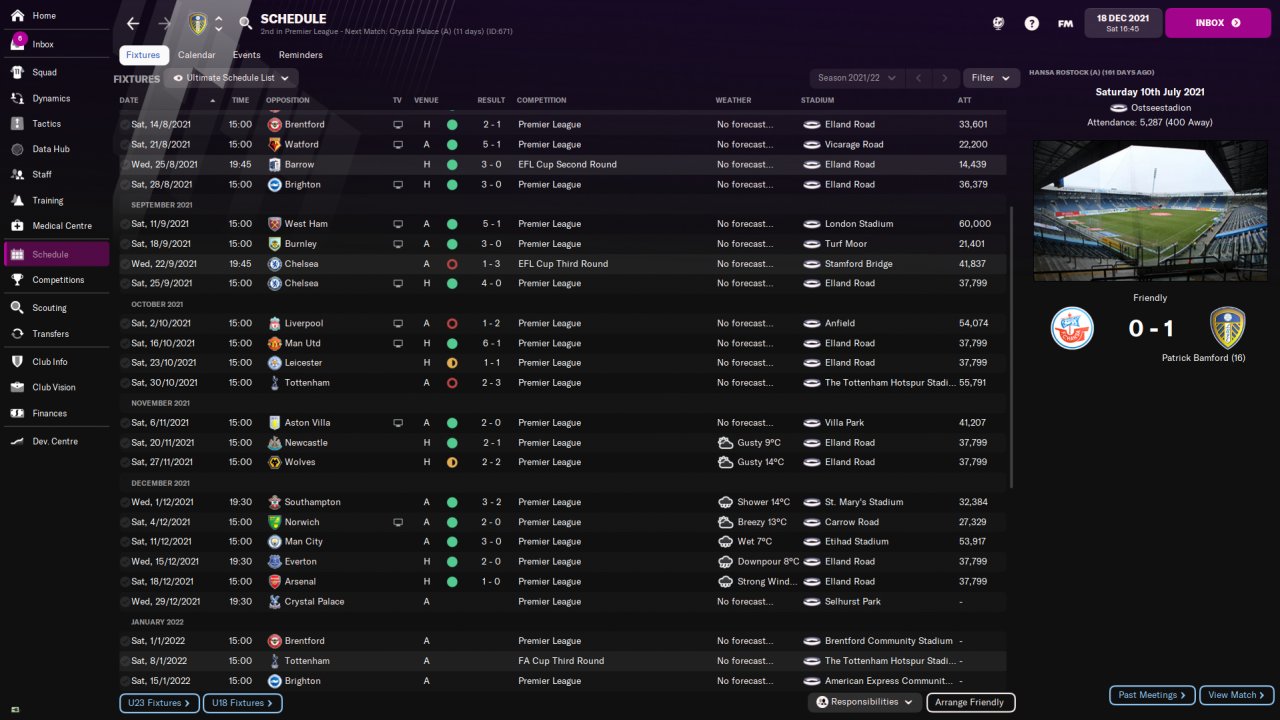This screenshot has width=1280, height=720.
Task: Click the 6 - 1 result against Man Utd
Action: click(491, 343)
